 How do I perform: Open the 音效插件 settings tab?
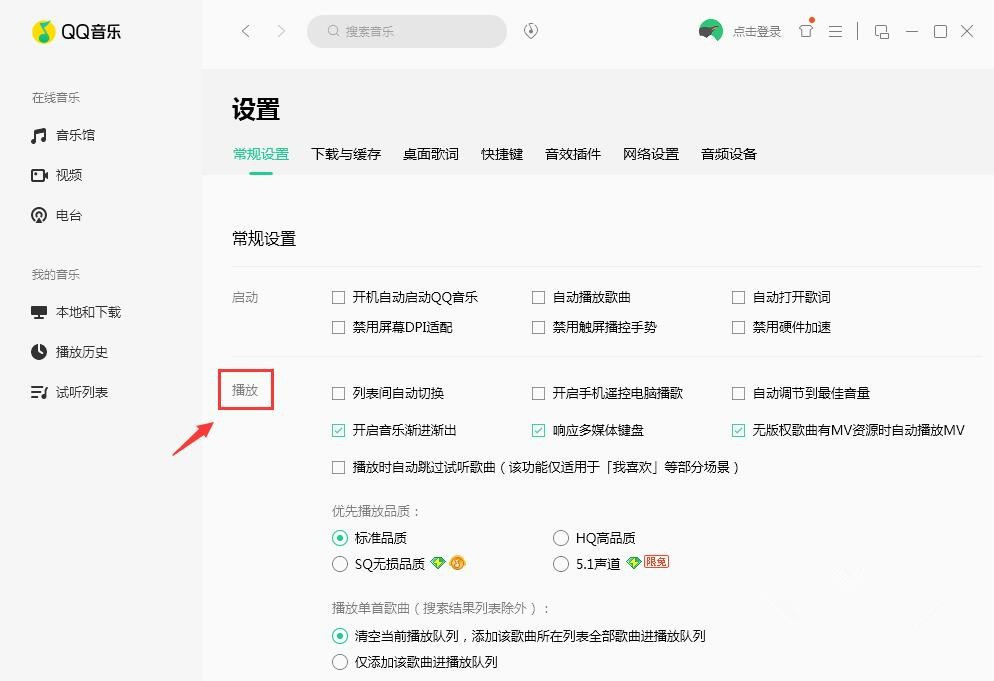[x=571, y=154]
